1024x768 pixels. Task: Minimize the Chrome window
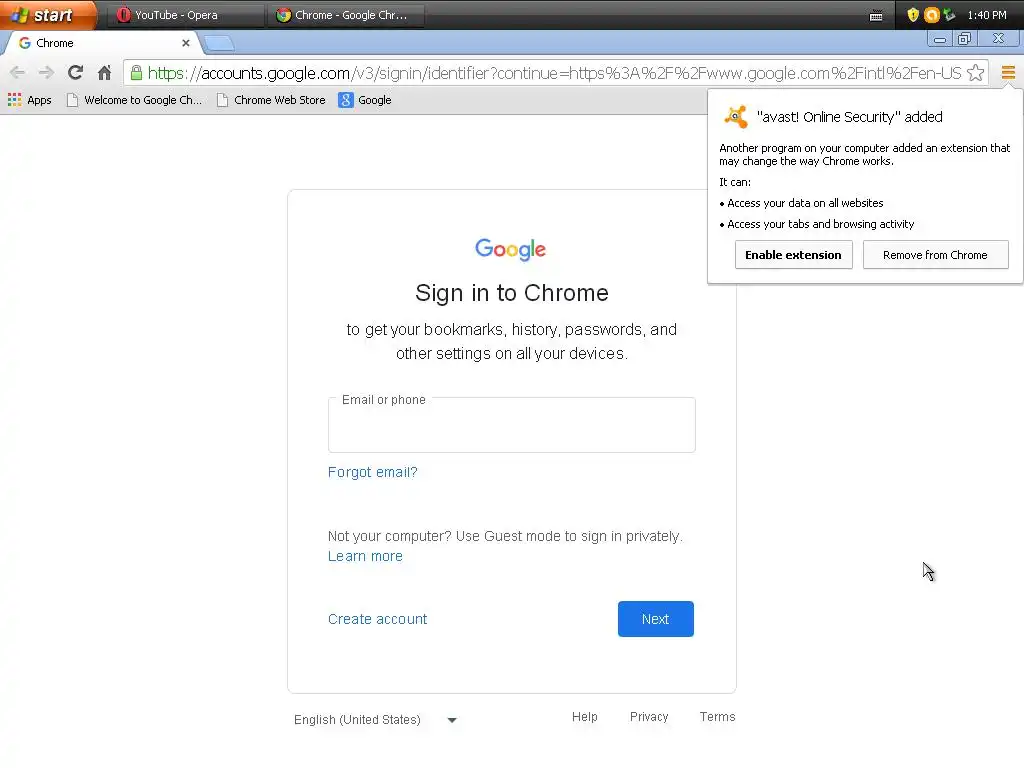click(x=940, y=39)
